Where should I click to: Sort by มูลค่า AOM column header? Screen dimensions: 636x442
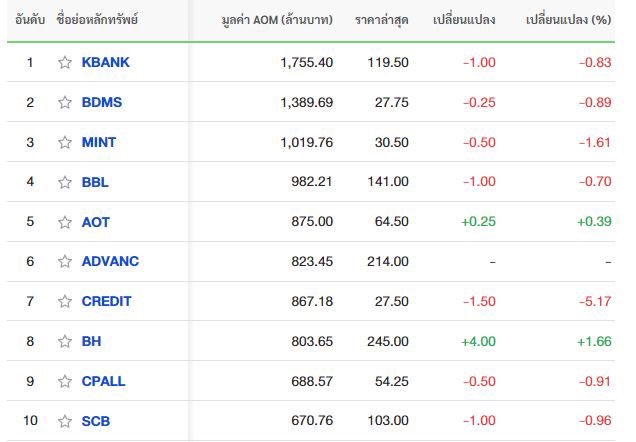click(277, 19)
